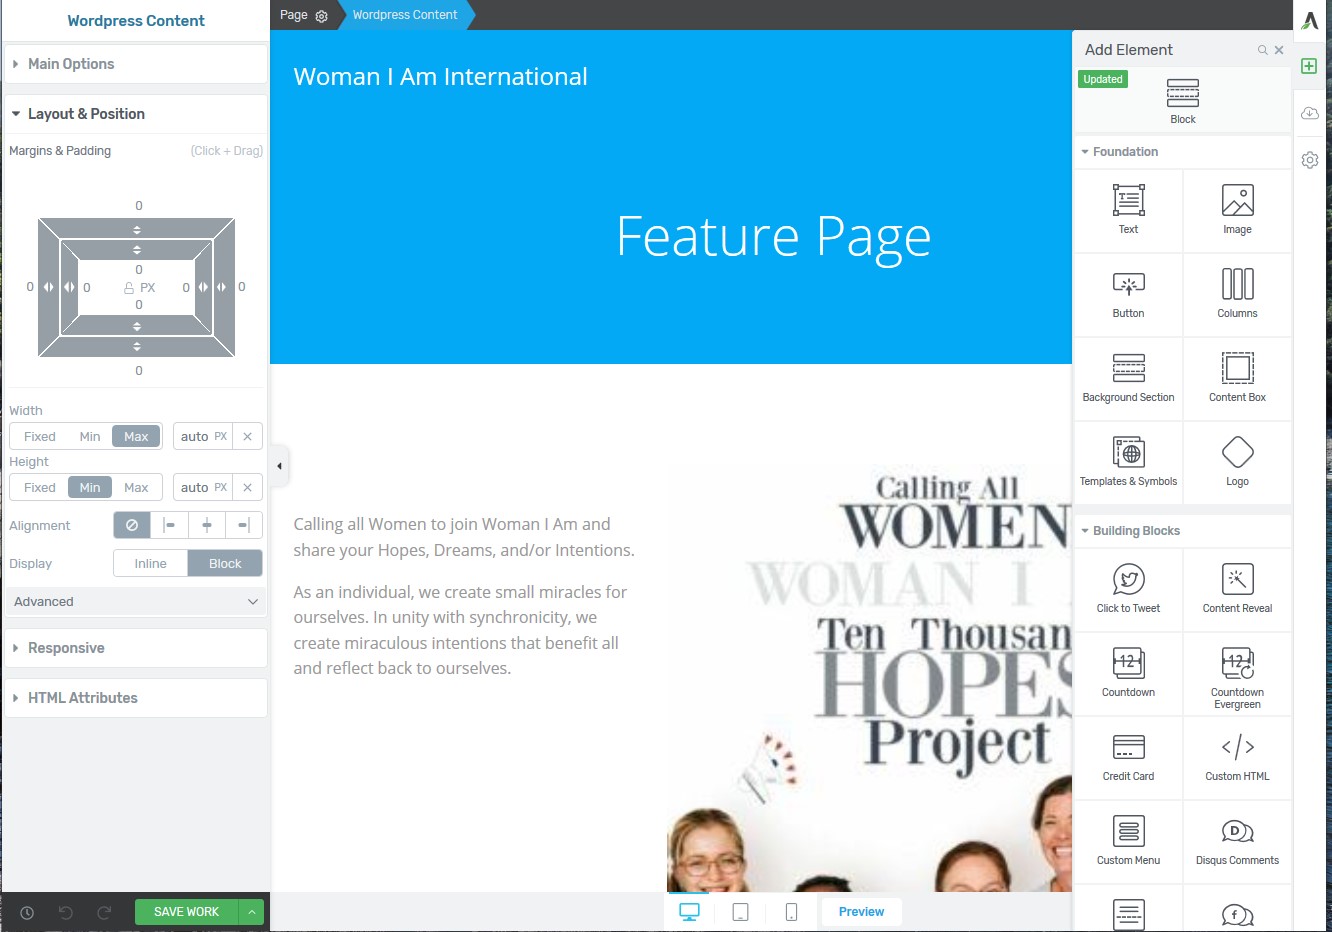1332x932 pixels.
Task: Clear the Height value
Action: click(248, 488)
